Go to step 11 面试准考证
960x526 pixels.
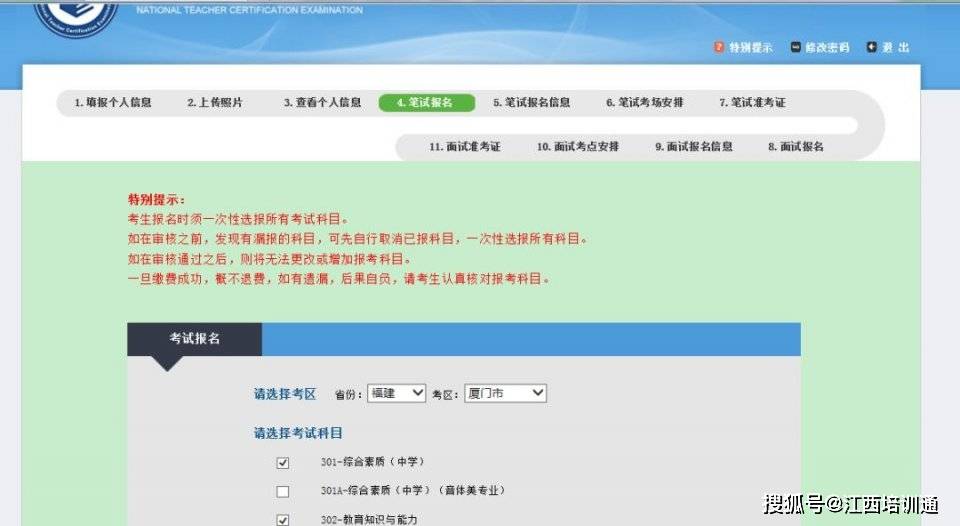pyautogui.click(x=465, y=146)
